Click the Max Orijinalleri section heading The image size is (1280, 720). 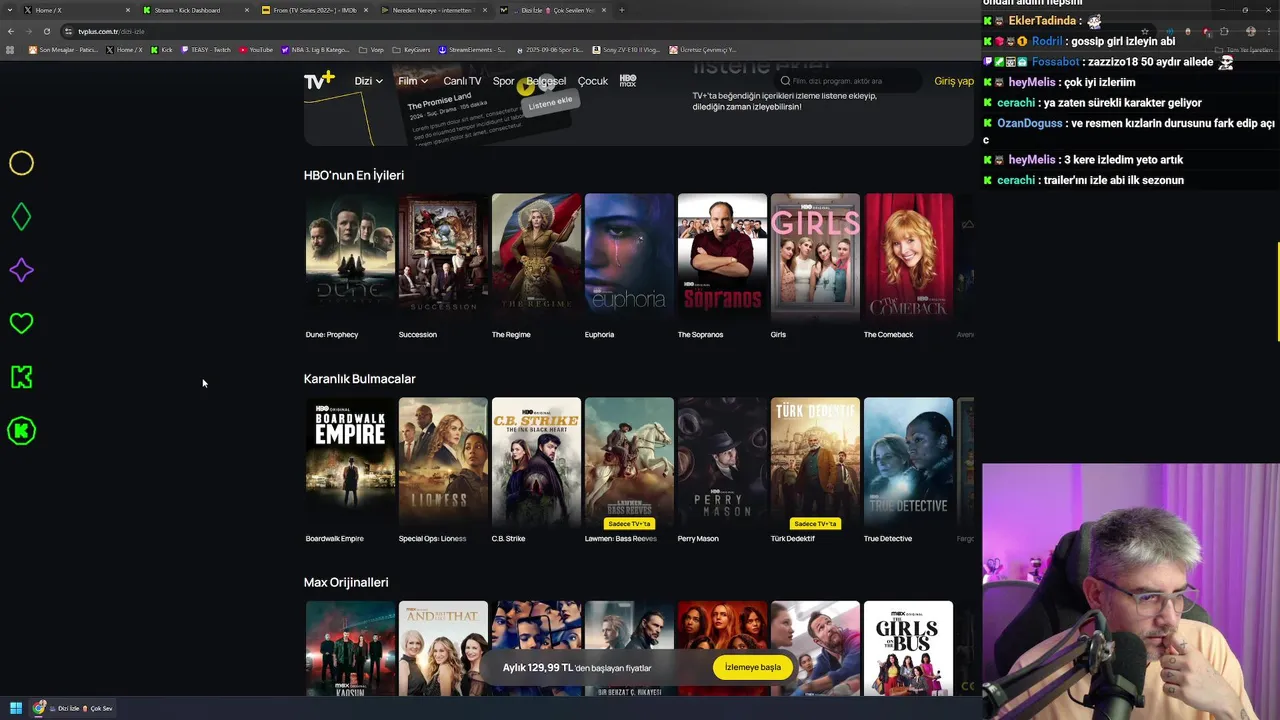pyautogui.click(x=346, y=582)
